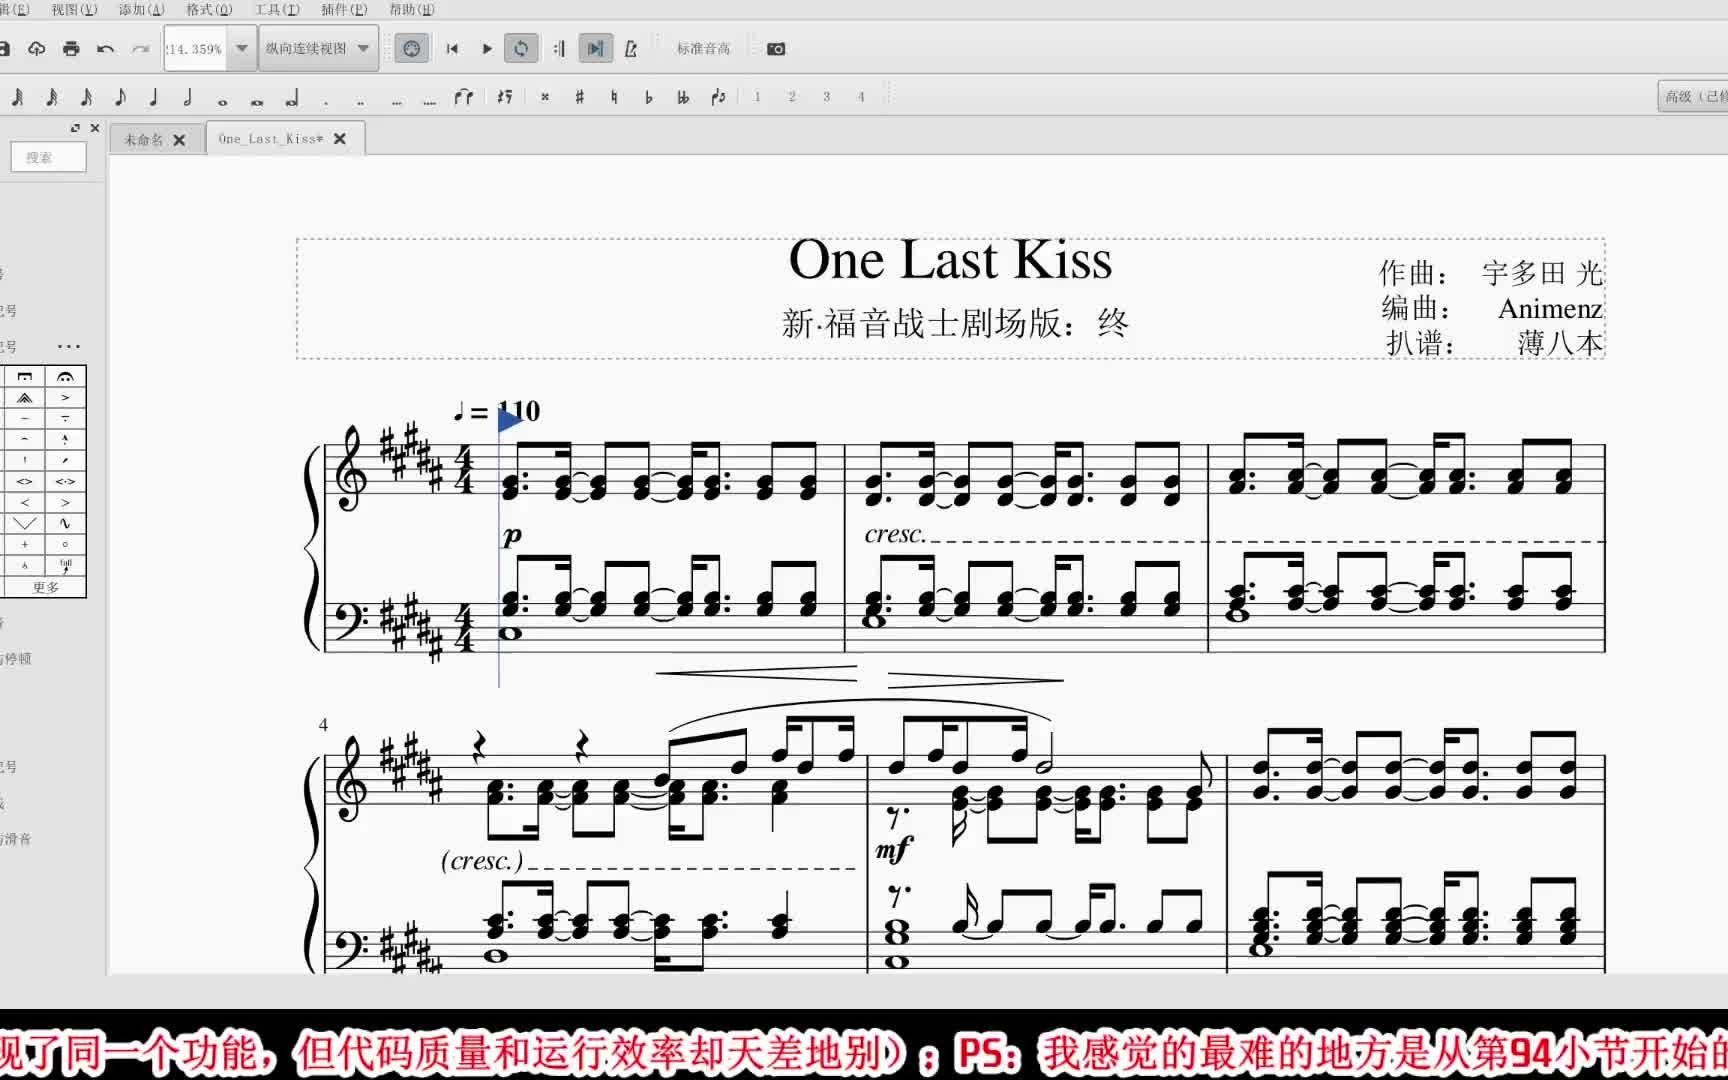The image size is (1728, 1080).
Task: Close the One_Last_Kiss tab
Action: [x=340, y=139]
